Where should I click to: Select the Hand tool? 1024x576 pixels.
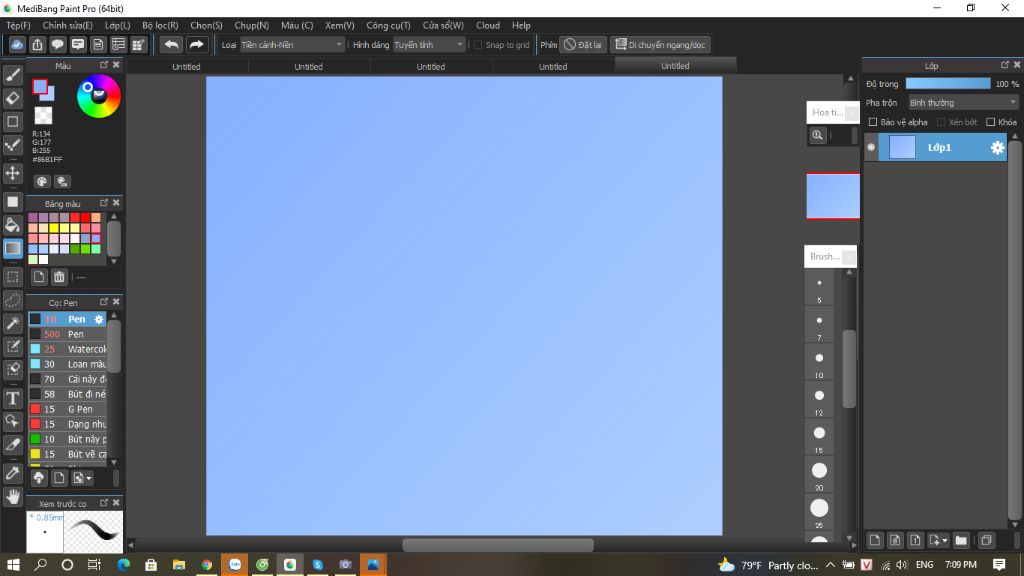[x=12, y=497]
